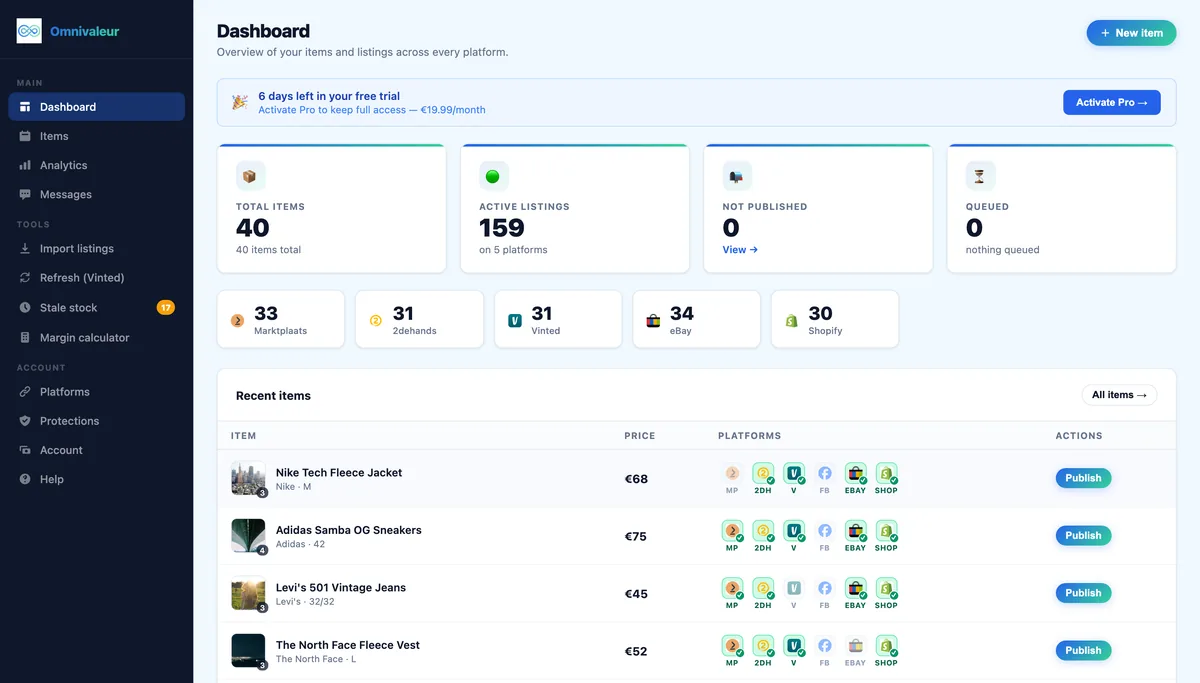Open Dashboard in the sidebar

coord(96,107)
